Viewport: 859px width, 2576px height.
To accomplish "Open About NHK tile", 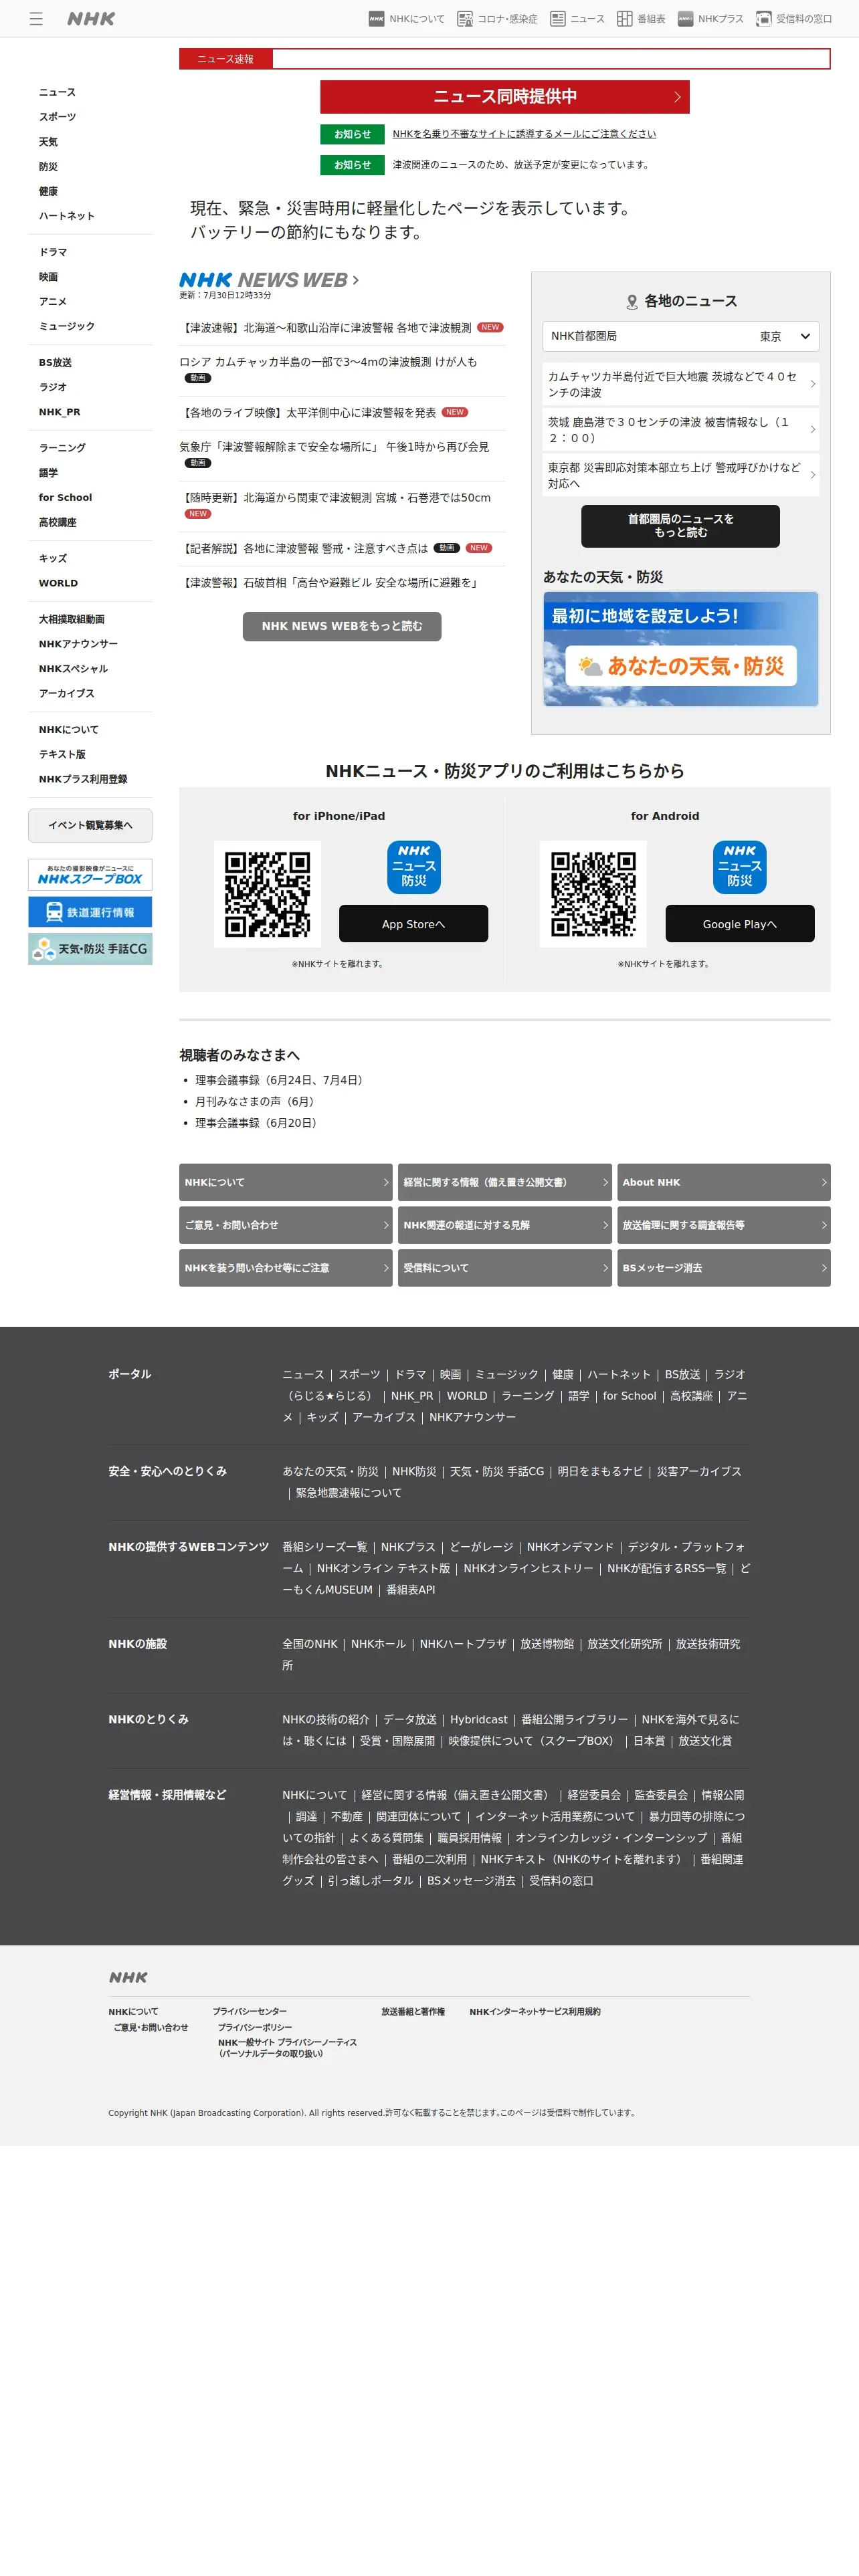I will click(x=724, y=1182).
